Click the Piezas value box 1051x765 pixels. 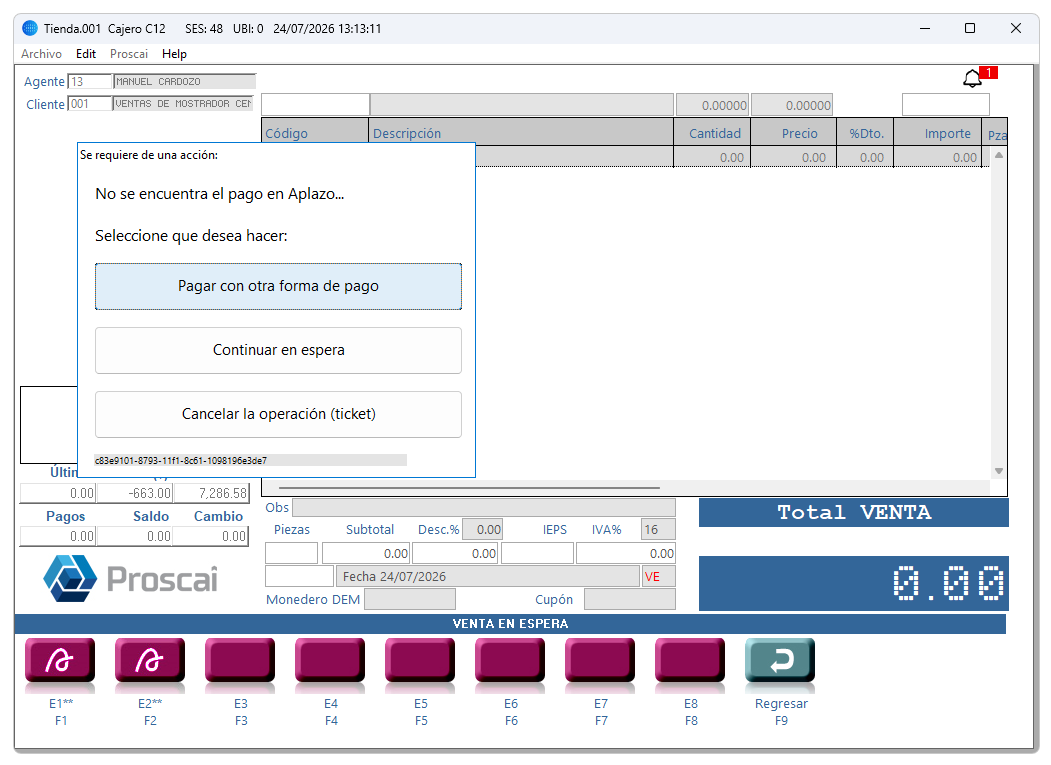(x=292, y=553)
